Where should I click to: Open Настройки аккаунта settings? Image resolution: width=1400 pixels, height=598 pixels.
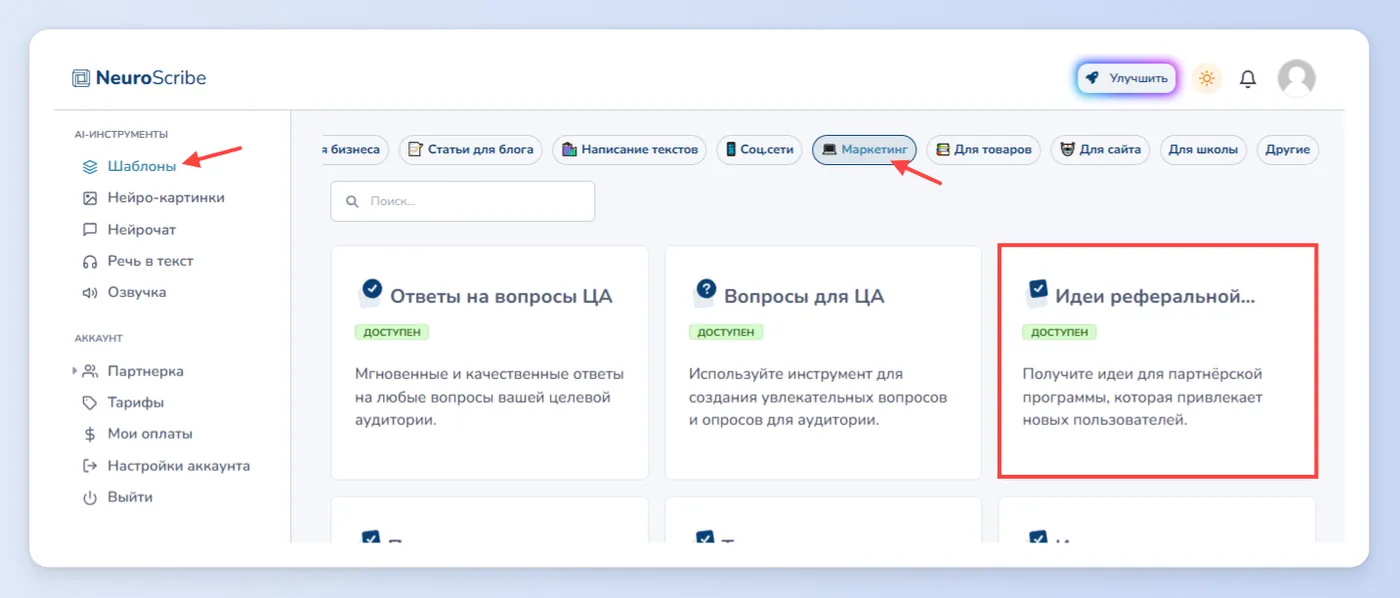point(179,466)
